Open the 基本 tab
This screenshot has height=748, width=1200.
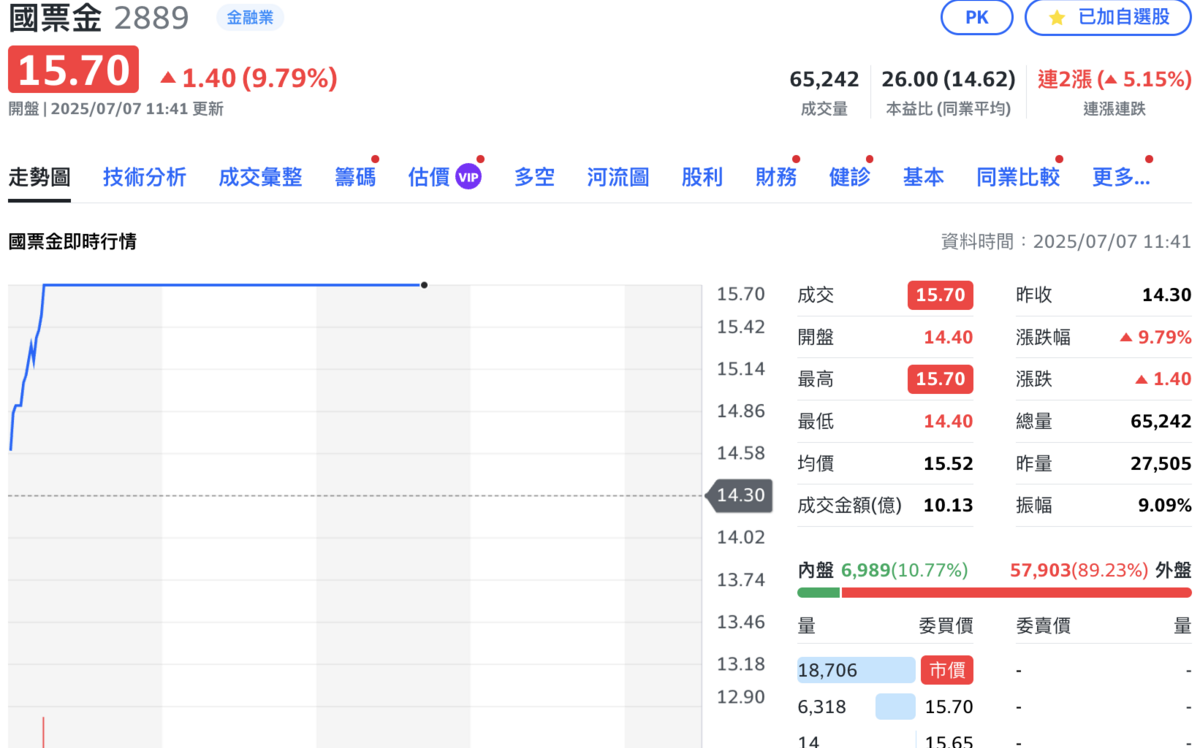tap(923, 177)
